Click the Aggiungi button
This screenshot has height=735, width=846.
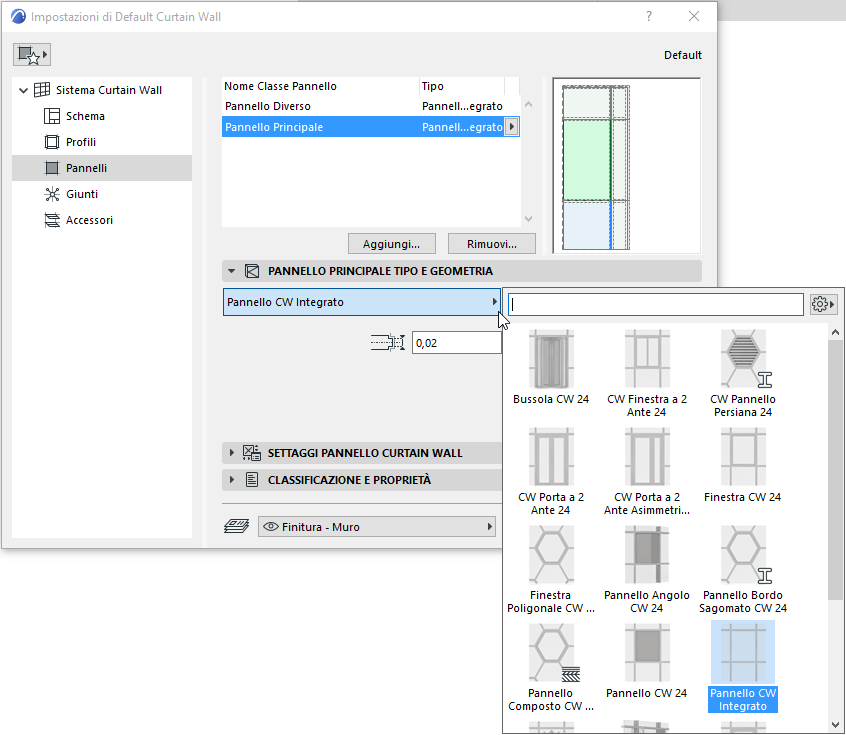click(x=392, y=244)
